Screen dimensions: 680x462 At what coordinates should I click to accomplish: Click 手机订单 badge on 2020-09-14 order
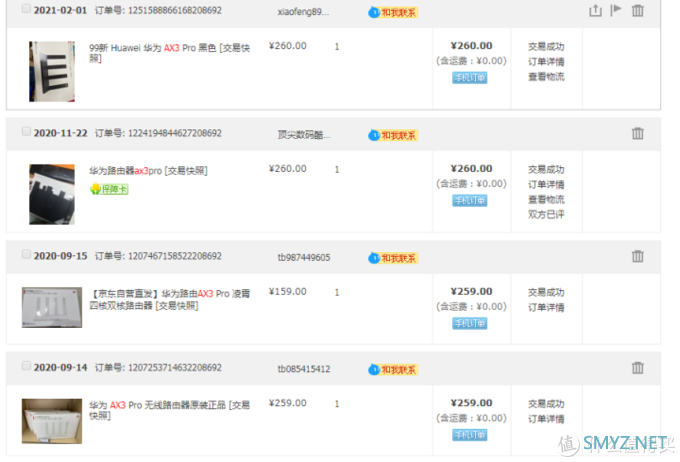coord(470,435)
